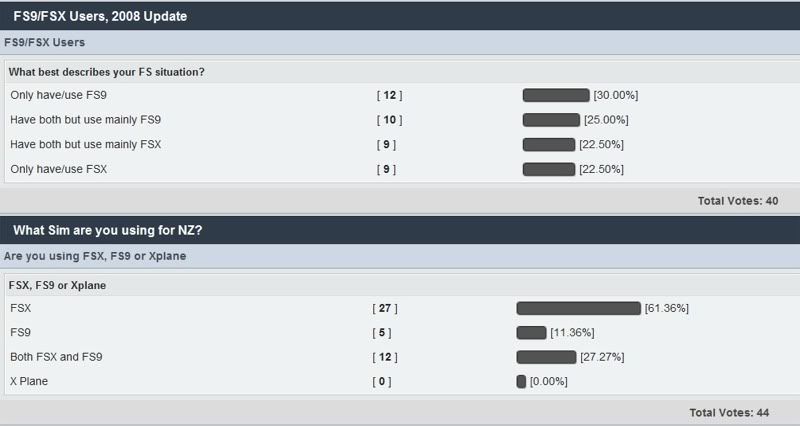Click the 61.36% result bar for FSX
The height and width of the screenshot is (426, 800).
tap(578, 308)
